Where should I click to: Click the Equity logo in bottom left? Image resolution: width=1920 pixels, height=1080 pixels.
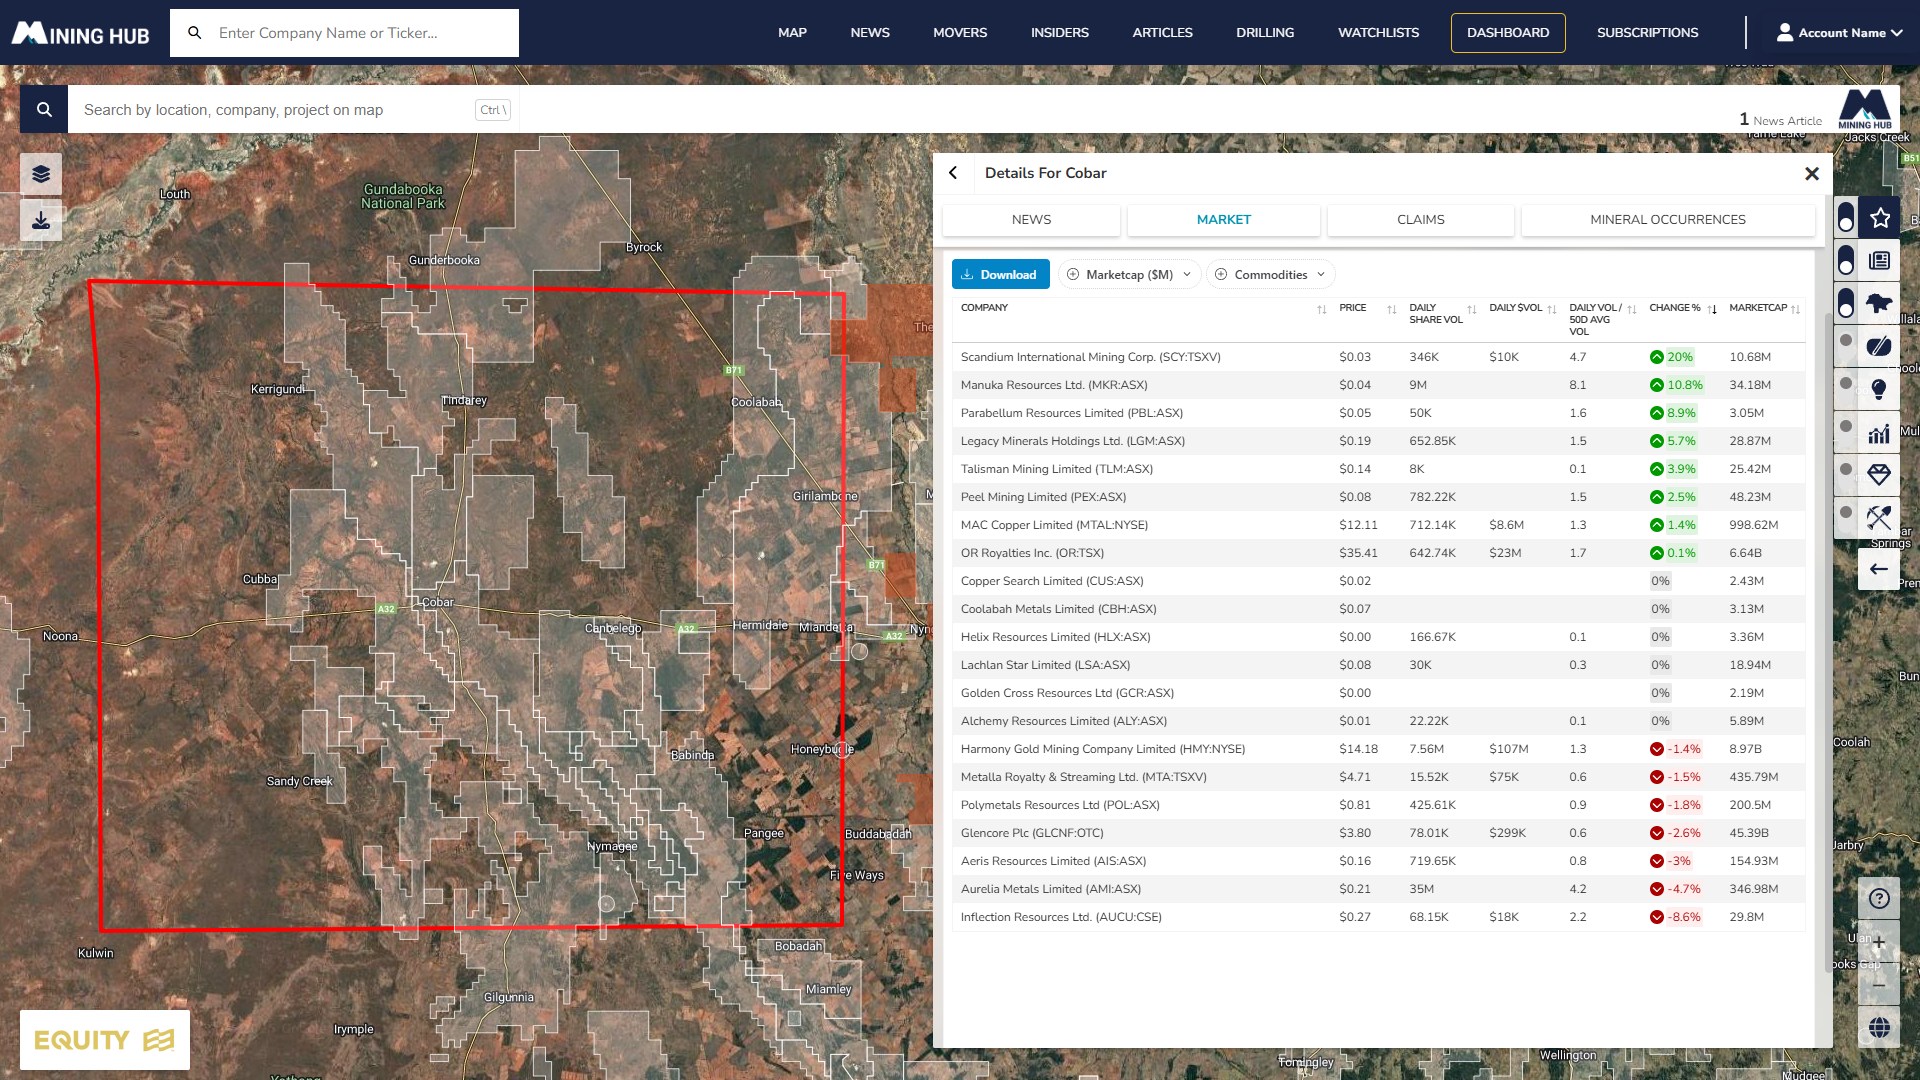coord(105,1040)
